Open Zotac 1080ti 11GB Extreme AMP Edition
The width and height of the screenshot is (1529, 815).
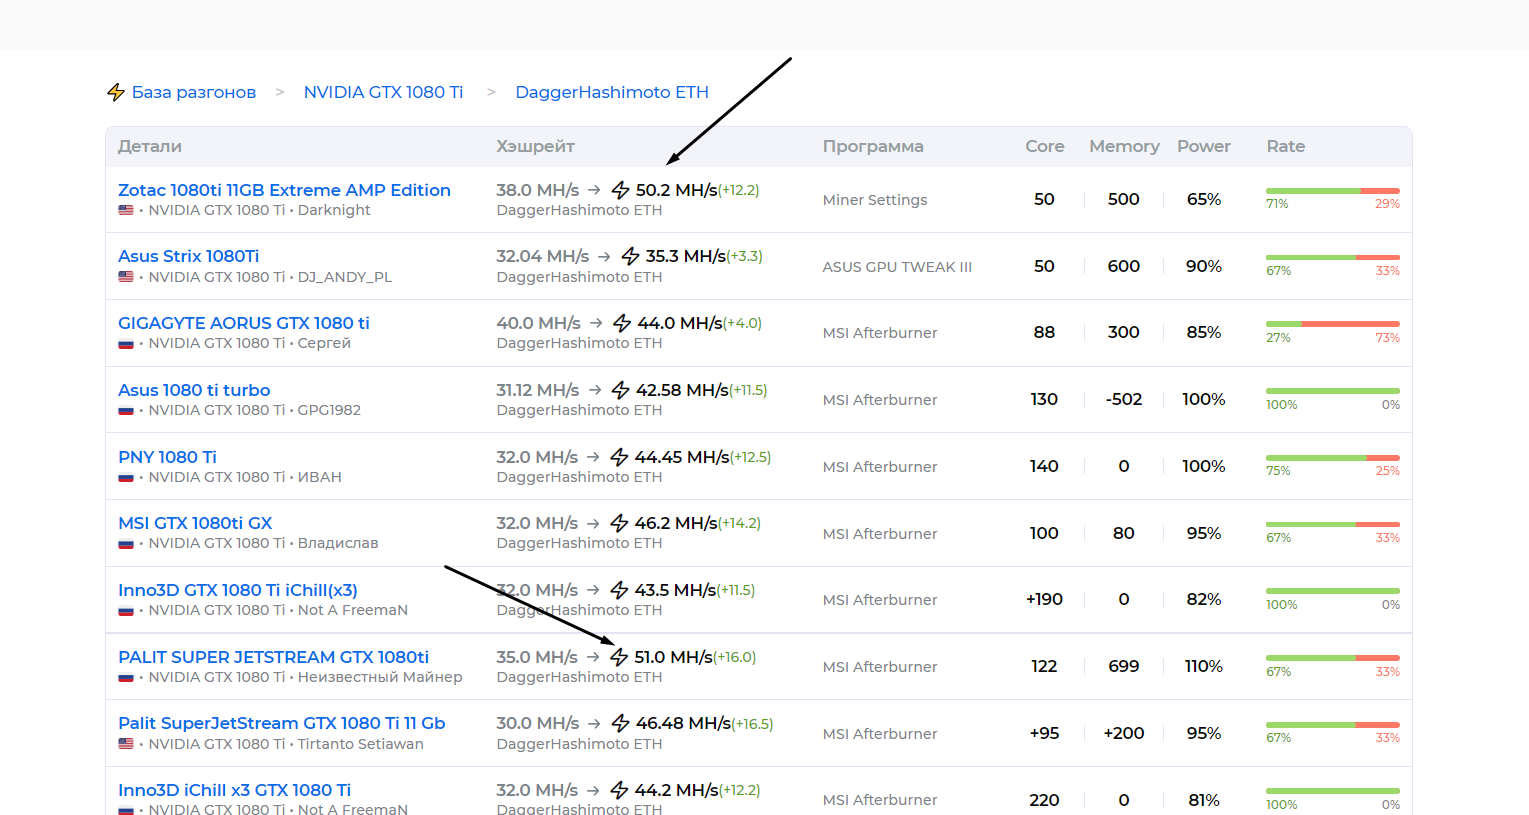click(x=284, y=190)
